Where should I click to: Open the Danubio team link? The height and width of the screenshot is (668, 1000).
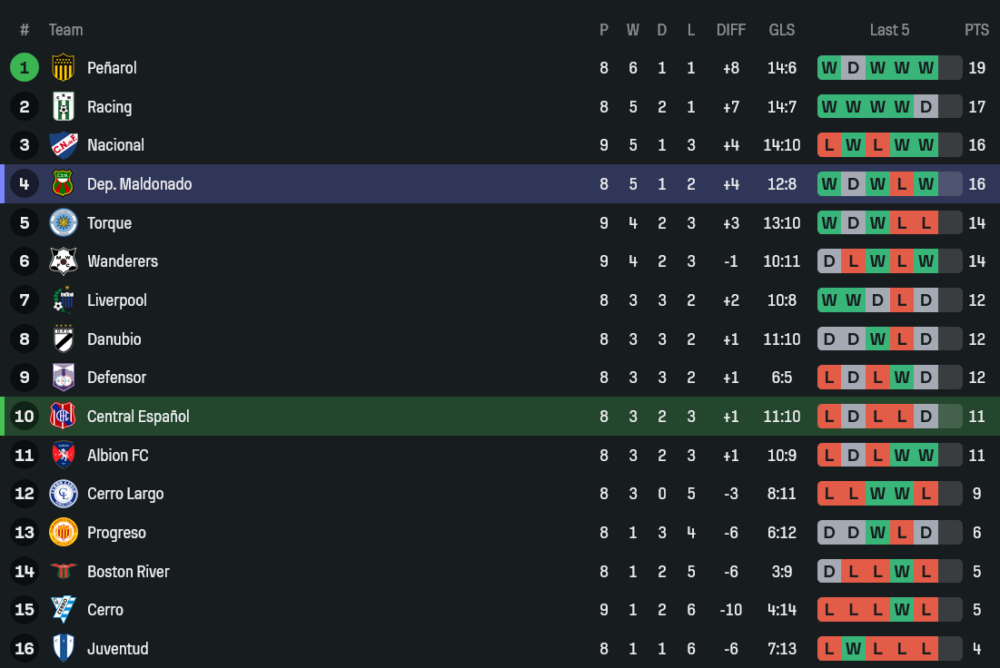114,339
